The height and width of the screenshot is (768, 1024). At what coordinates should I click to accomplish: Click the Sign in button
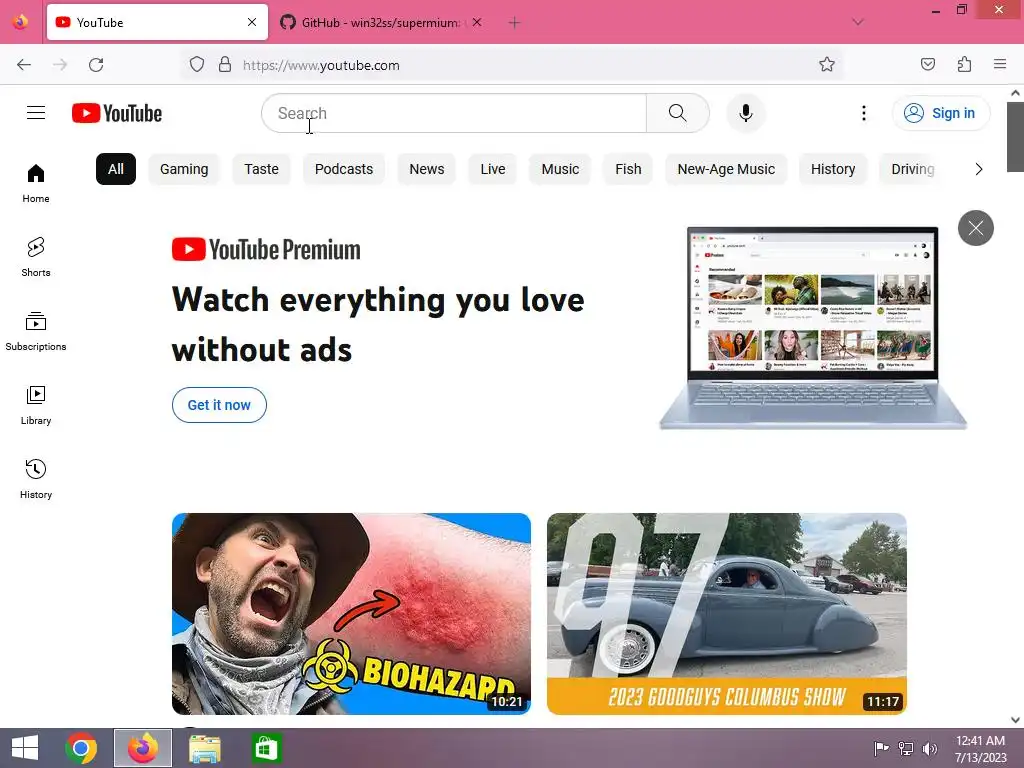click(940, 113)
